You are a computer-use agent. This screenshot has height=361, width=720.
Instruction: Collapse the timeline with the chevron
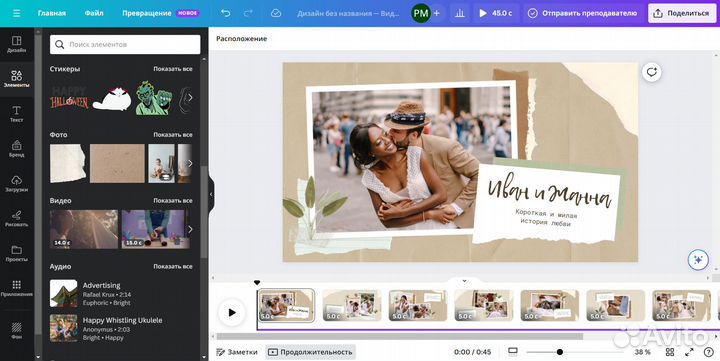[x=464, y=281]
